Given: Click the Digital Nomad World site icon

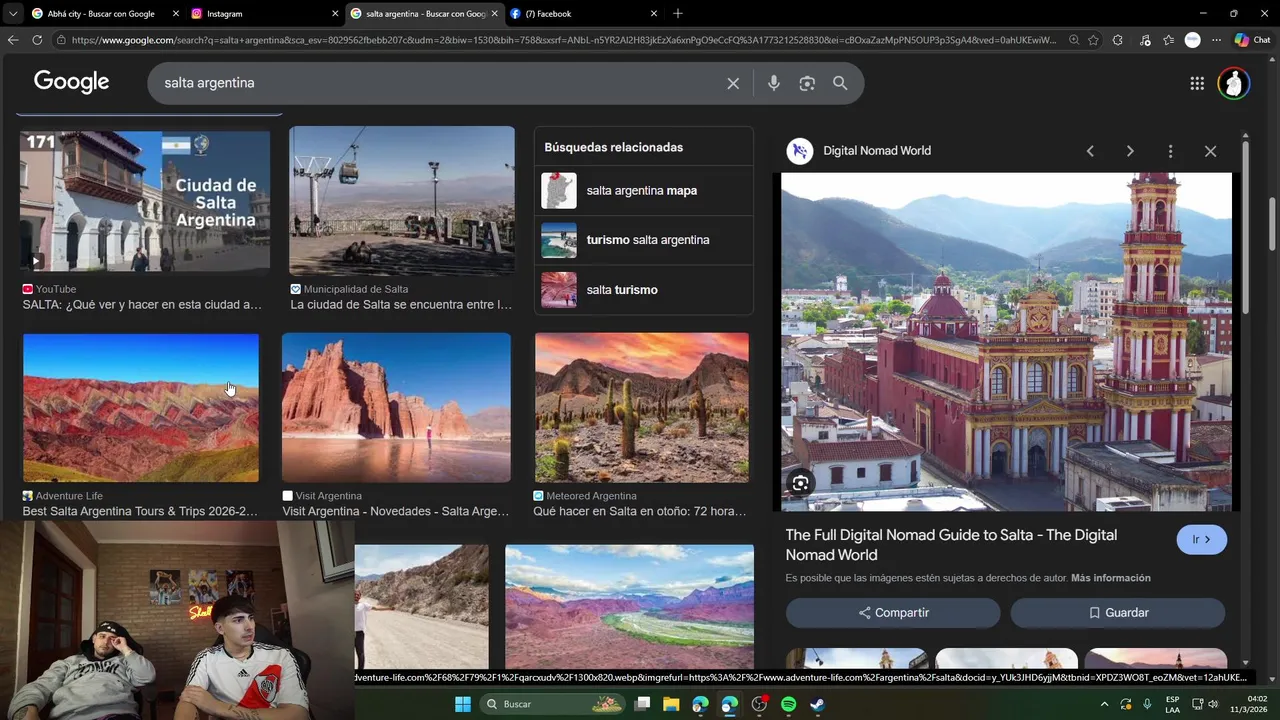Looking at the screenshot, I should [799, 151].
